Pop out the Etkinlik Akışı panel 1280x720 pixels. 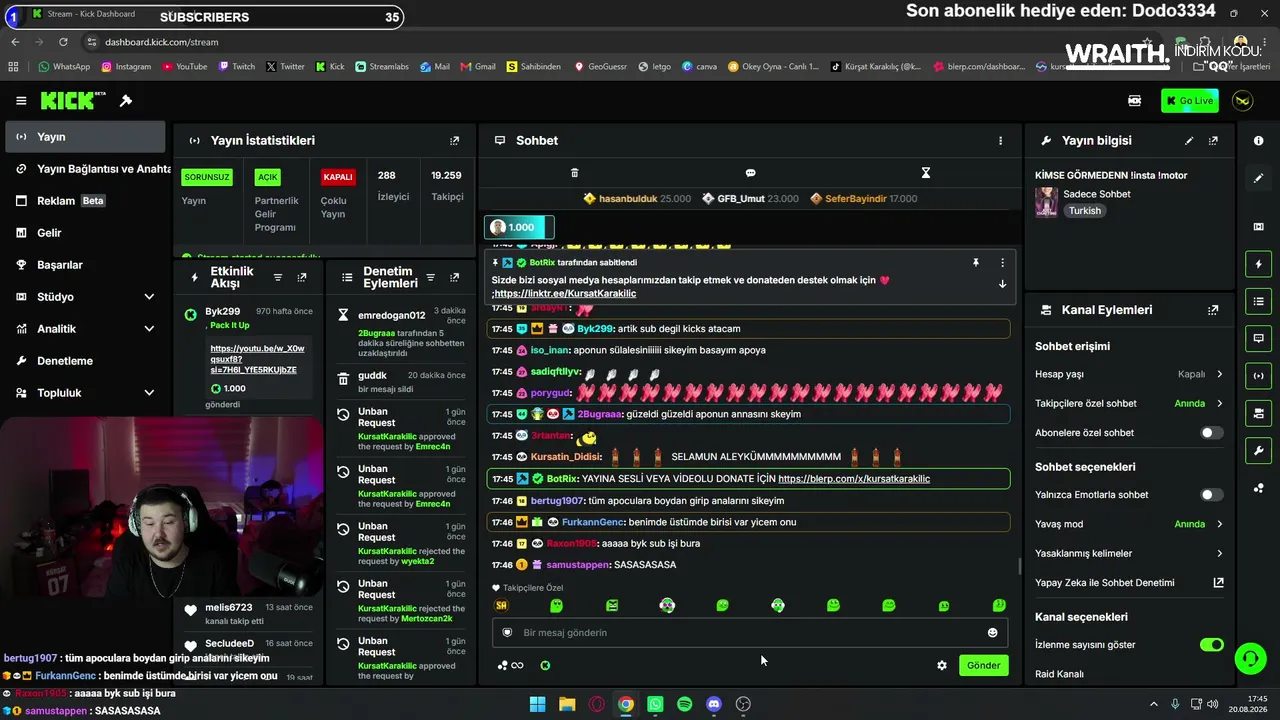[302, 277]
